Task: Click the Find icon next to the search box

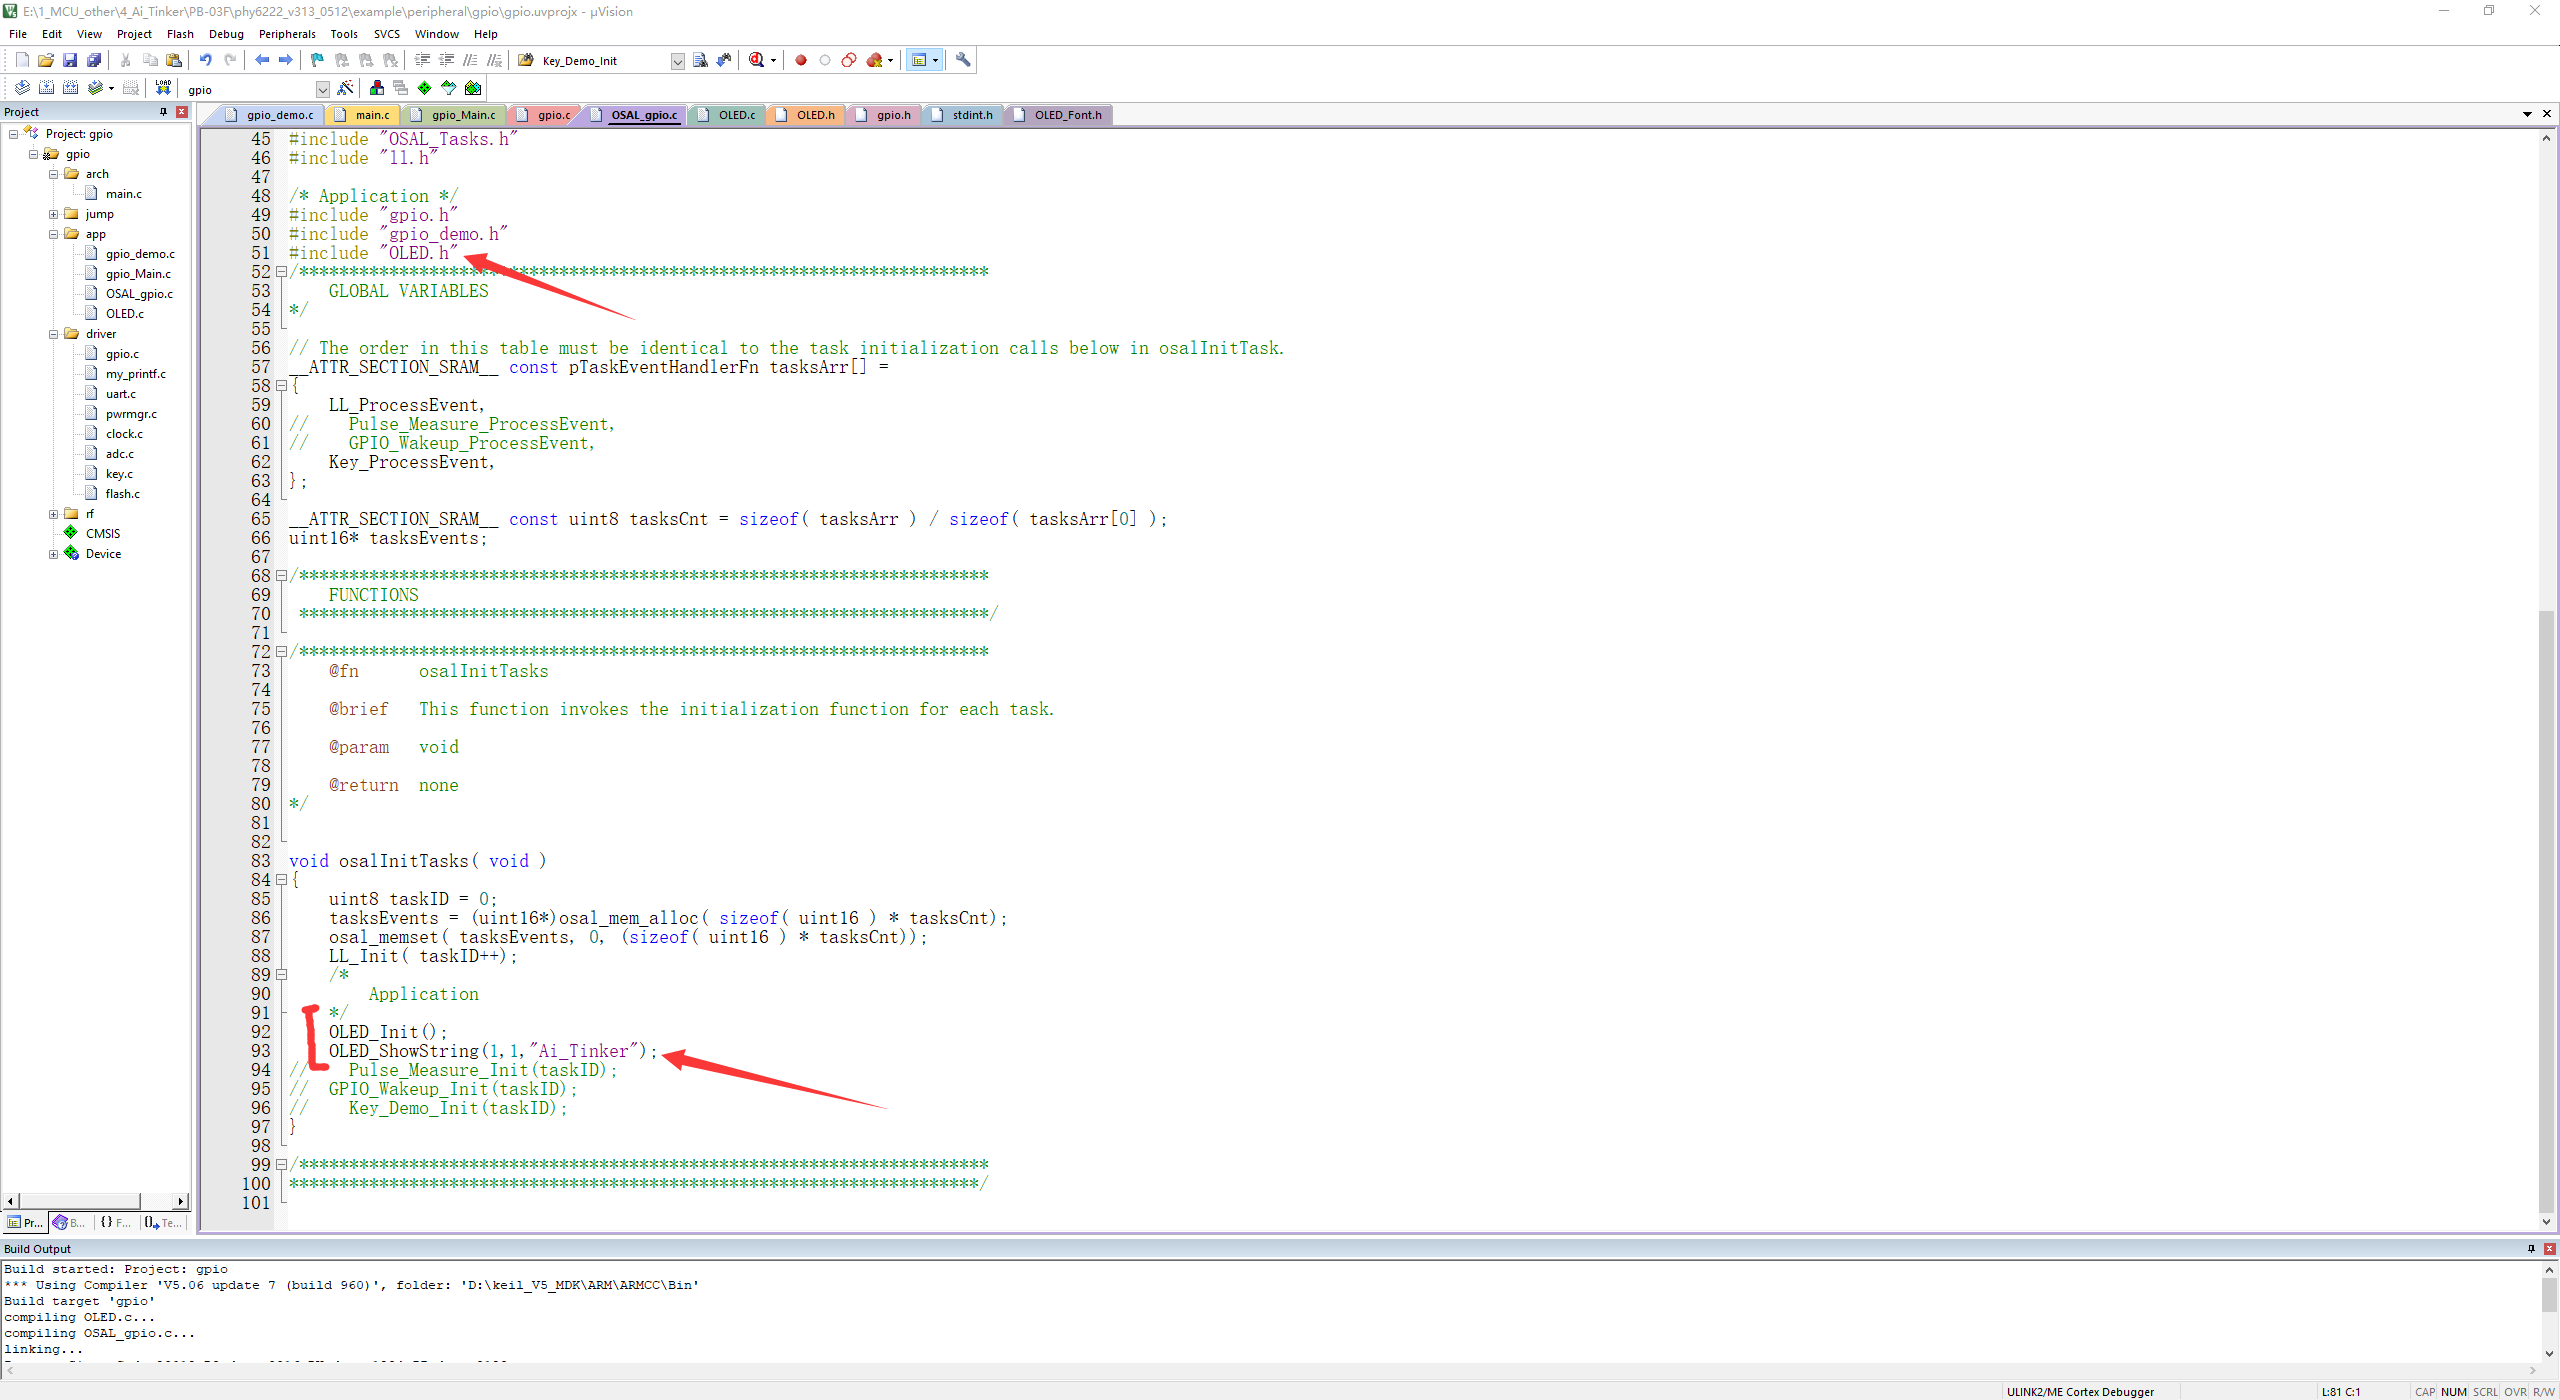Action: (x=700, y=60)
